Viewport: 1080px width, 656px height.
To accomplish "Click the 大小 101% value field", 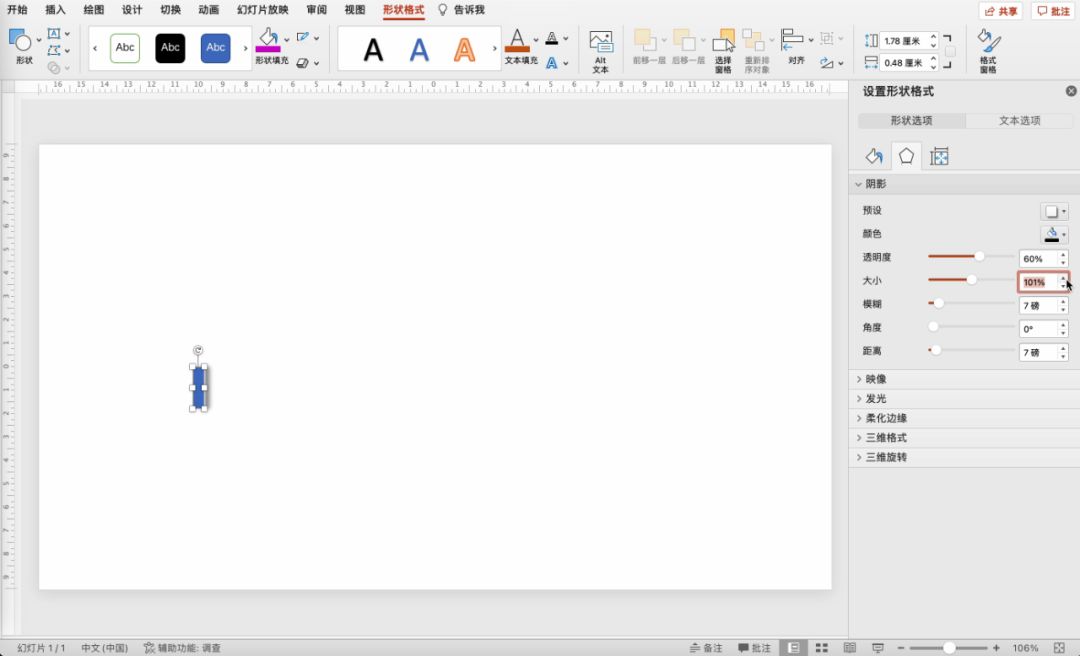I will tap(1039, 282).
